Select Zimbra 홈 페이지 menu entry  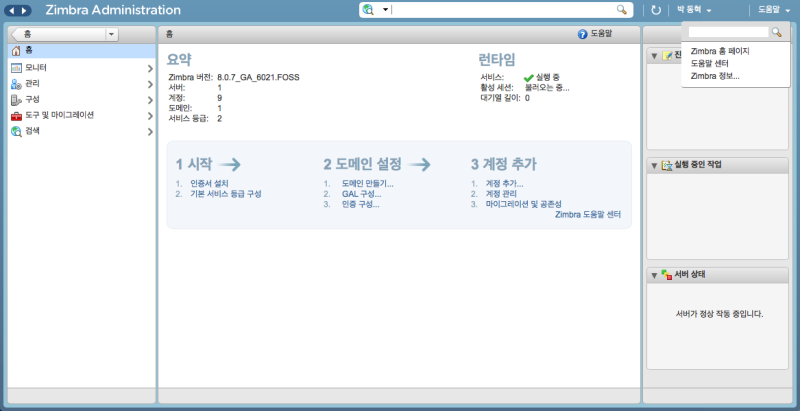click(x=719, y=51)
